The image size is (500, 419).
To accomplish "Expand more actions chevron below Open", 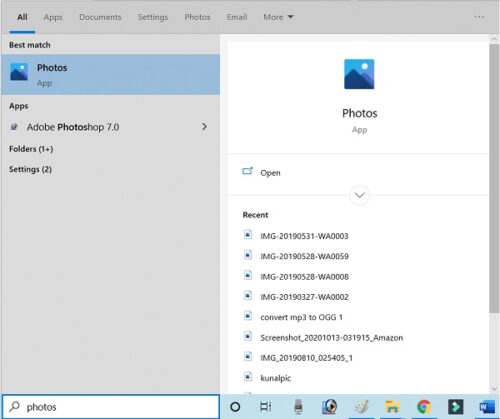I will click(x=359, y=195).
